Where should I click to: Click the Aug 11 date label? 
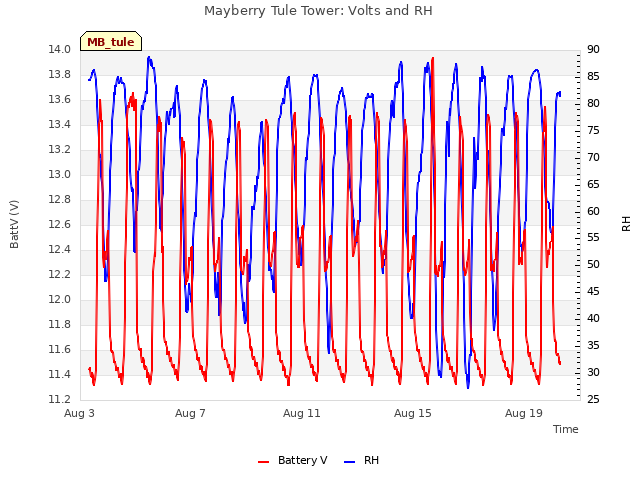click(302, 413)
